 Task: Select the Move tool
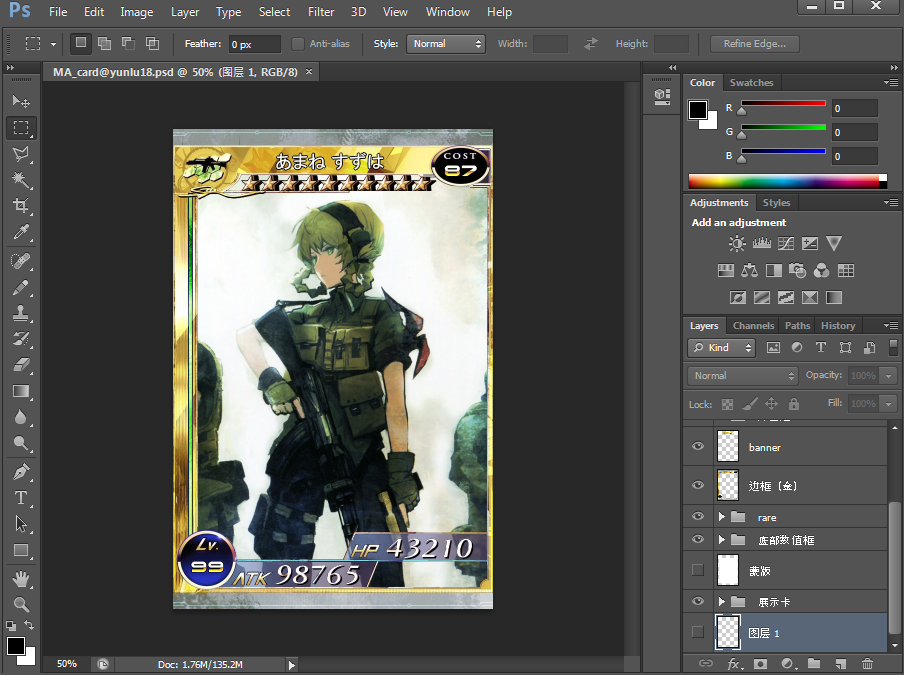pos(21,101)
